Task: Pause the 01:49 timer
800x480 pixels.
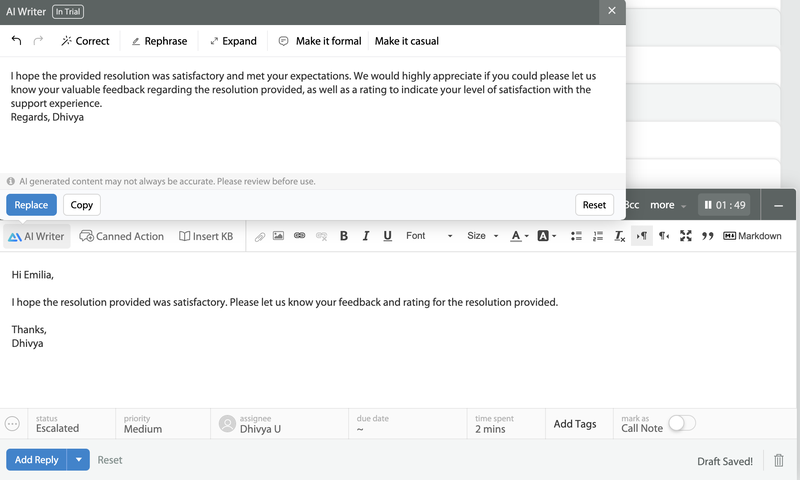Action: (708, 205)
